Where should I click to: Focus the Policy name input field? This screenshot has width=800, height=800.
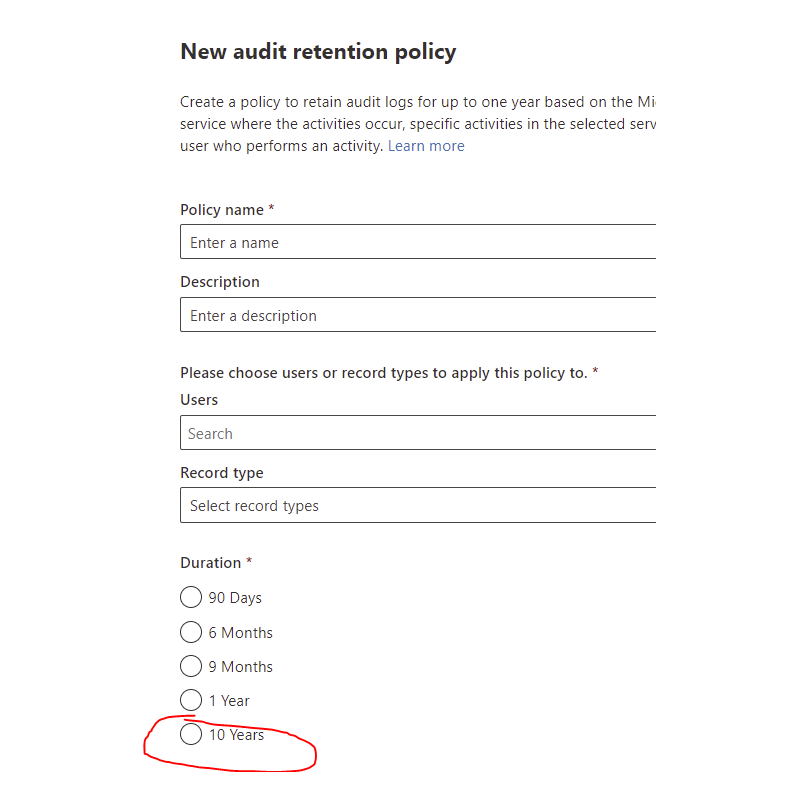tap(418, 241)
